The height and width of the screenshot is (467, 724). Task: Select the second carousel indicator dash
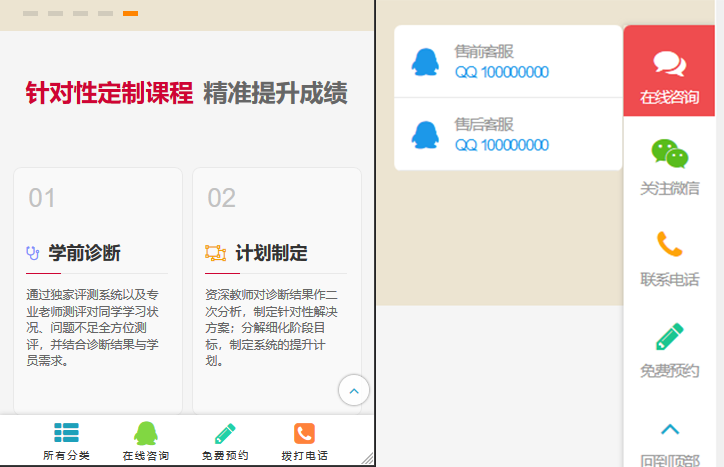(55, 13)
